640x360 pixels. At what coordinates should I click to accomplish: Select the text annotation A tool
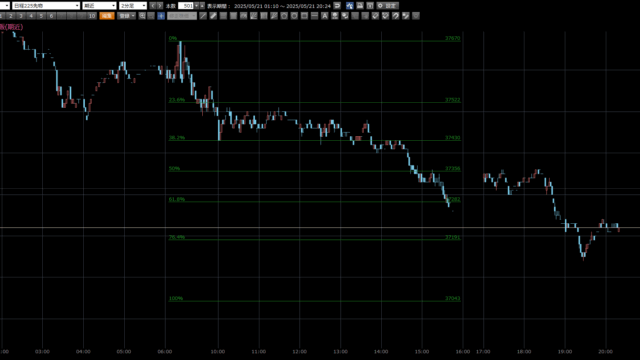tap(325, 16)
